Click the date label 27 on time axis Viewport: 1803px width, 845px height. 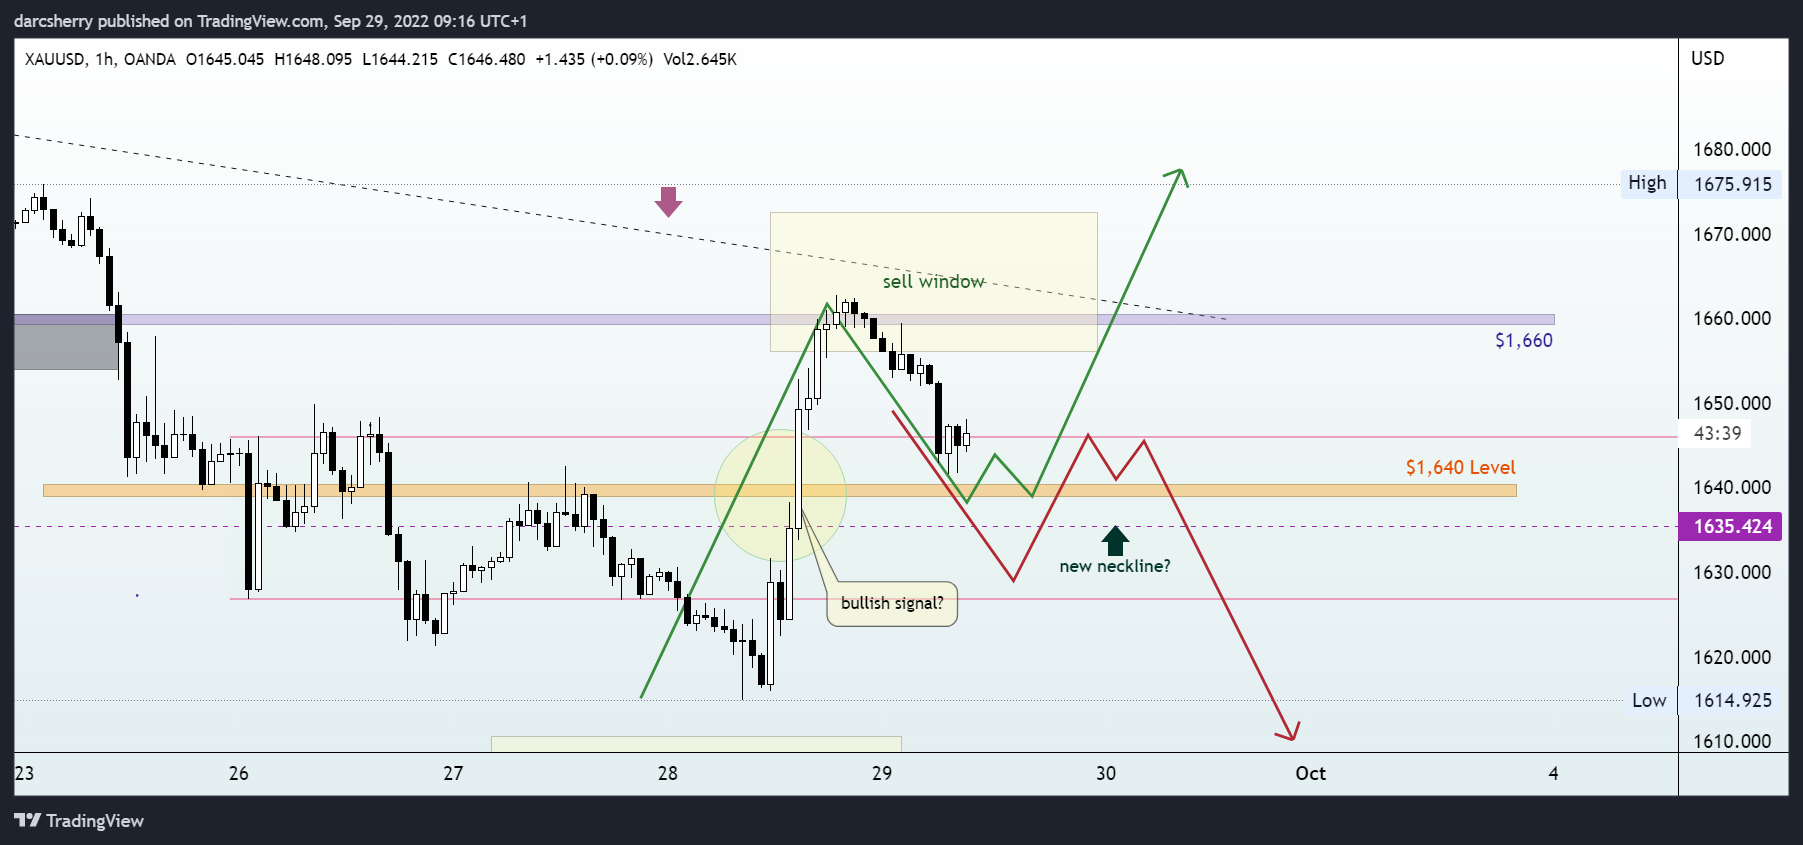point(453,773)
